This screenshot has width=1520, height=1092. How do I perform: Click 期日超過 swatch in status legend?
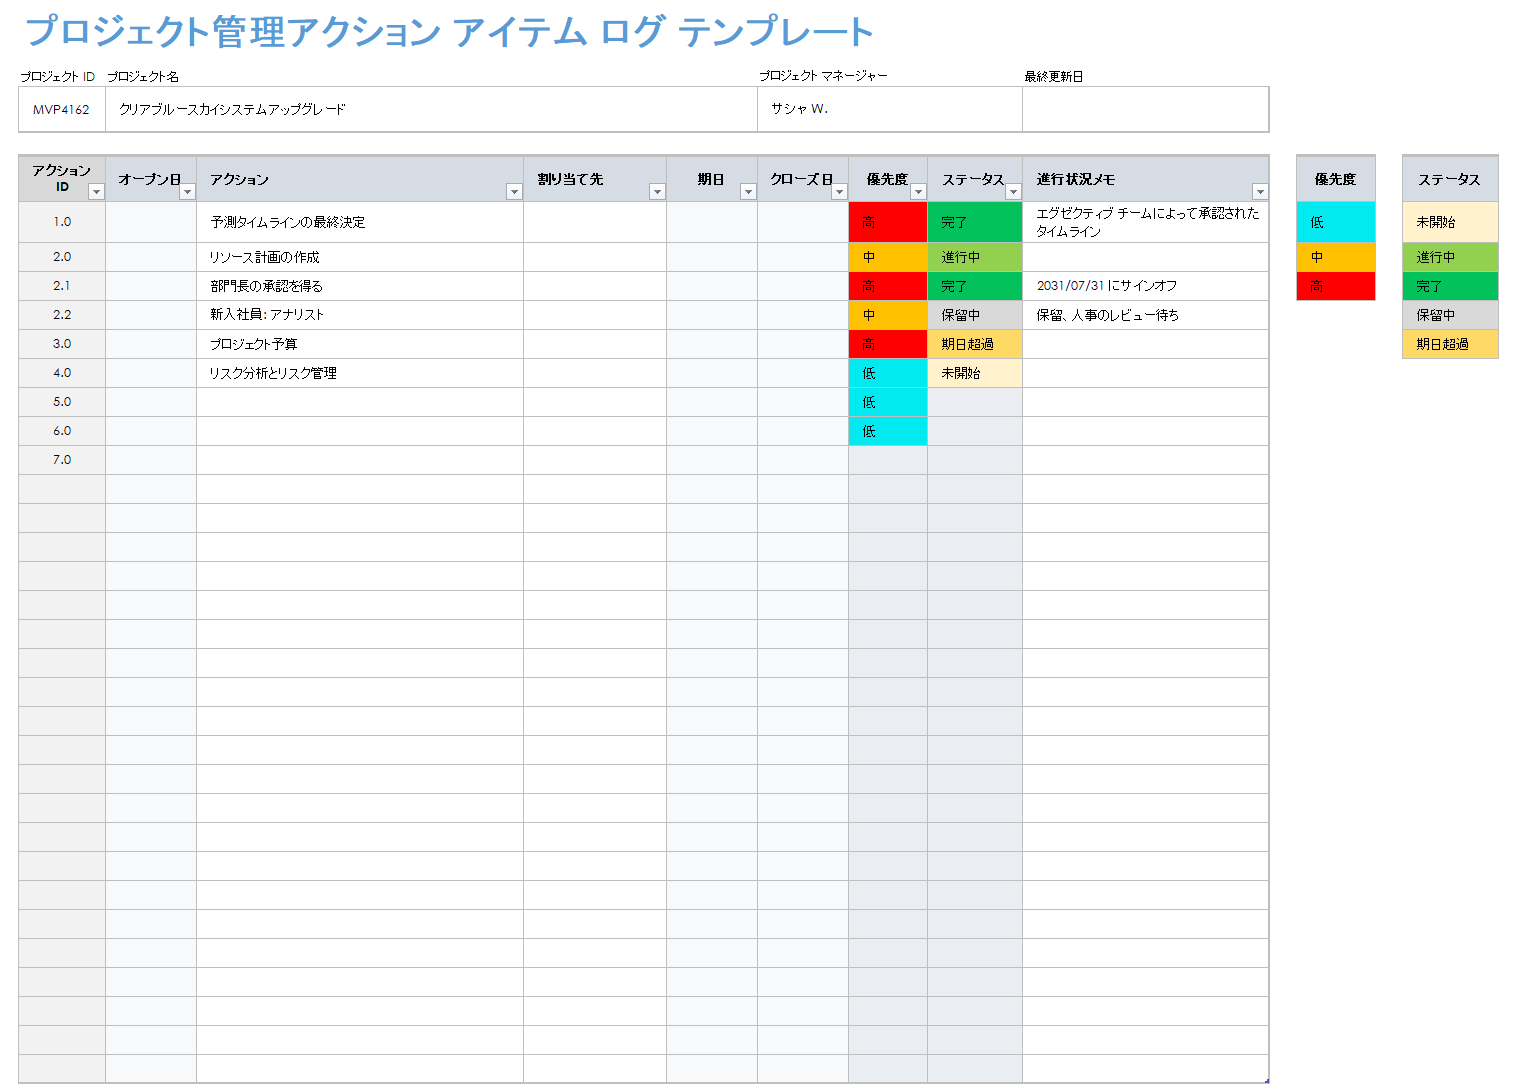1450,344
